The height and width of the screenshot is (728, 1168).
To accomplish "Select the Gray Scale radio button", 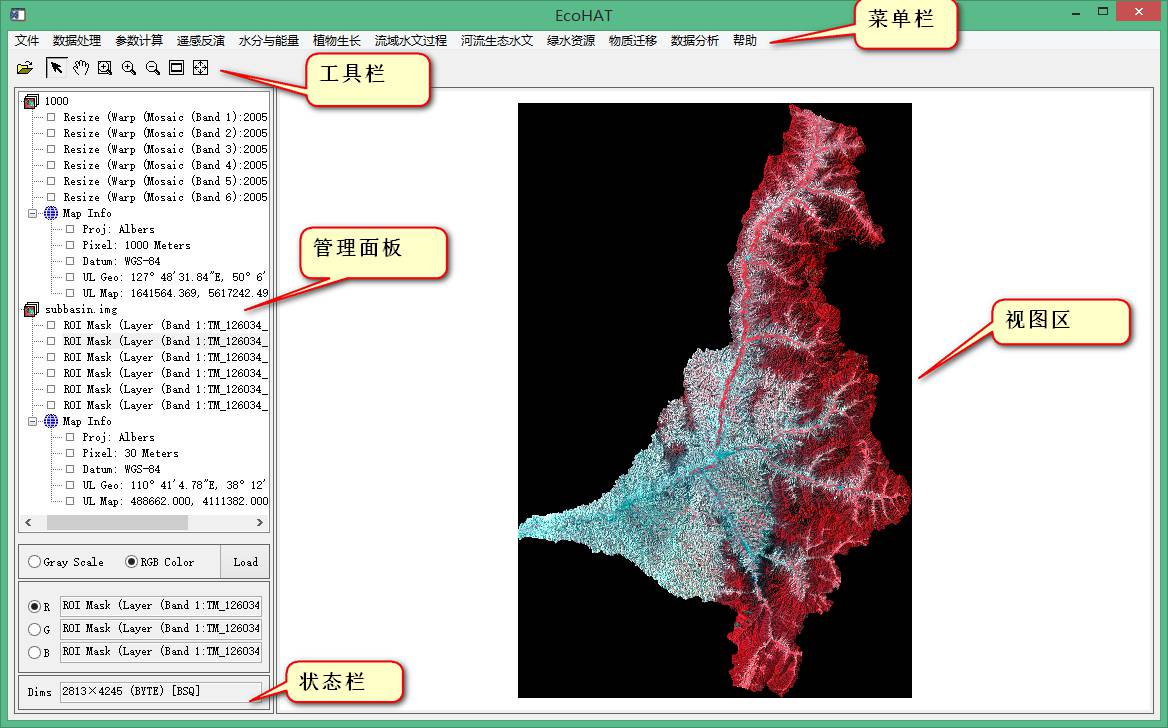I will 35,562.
